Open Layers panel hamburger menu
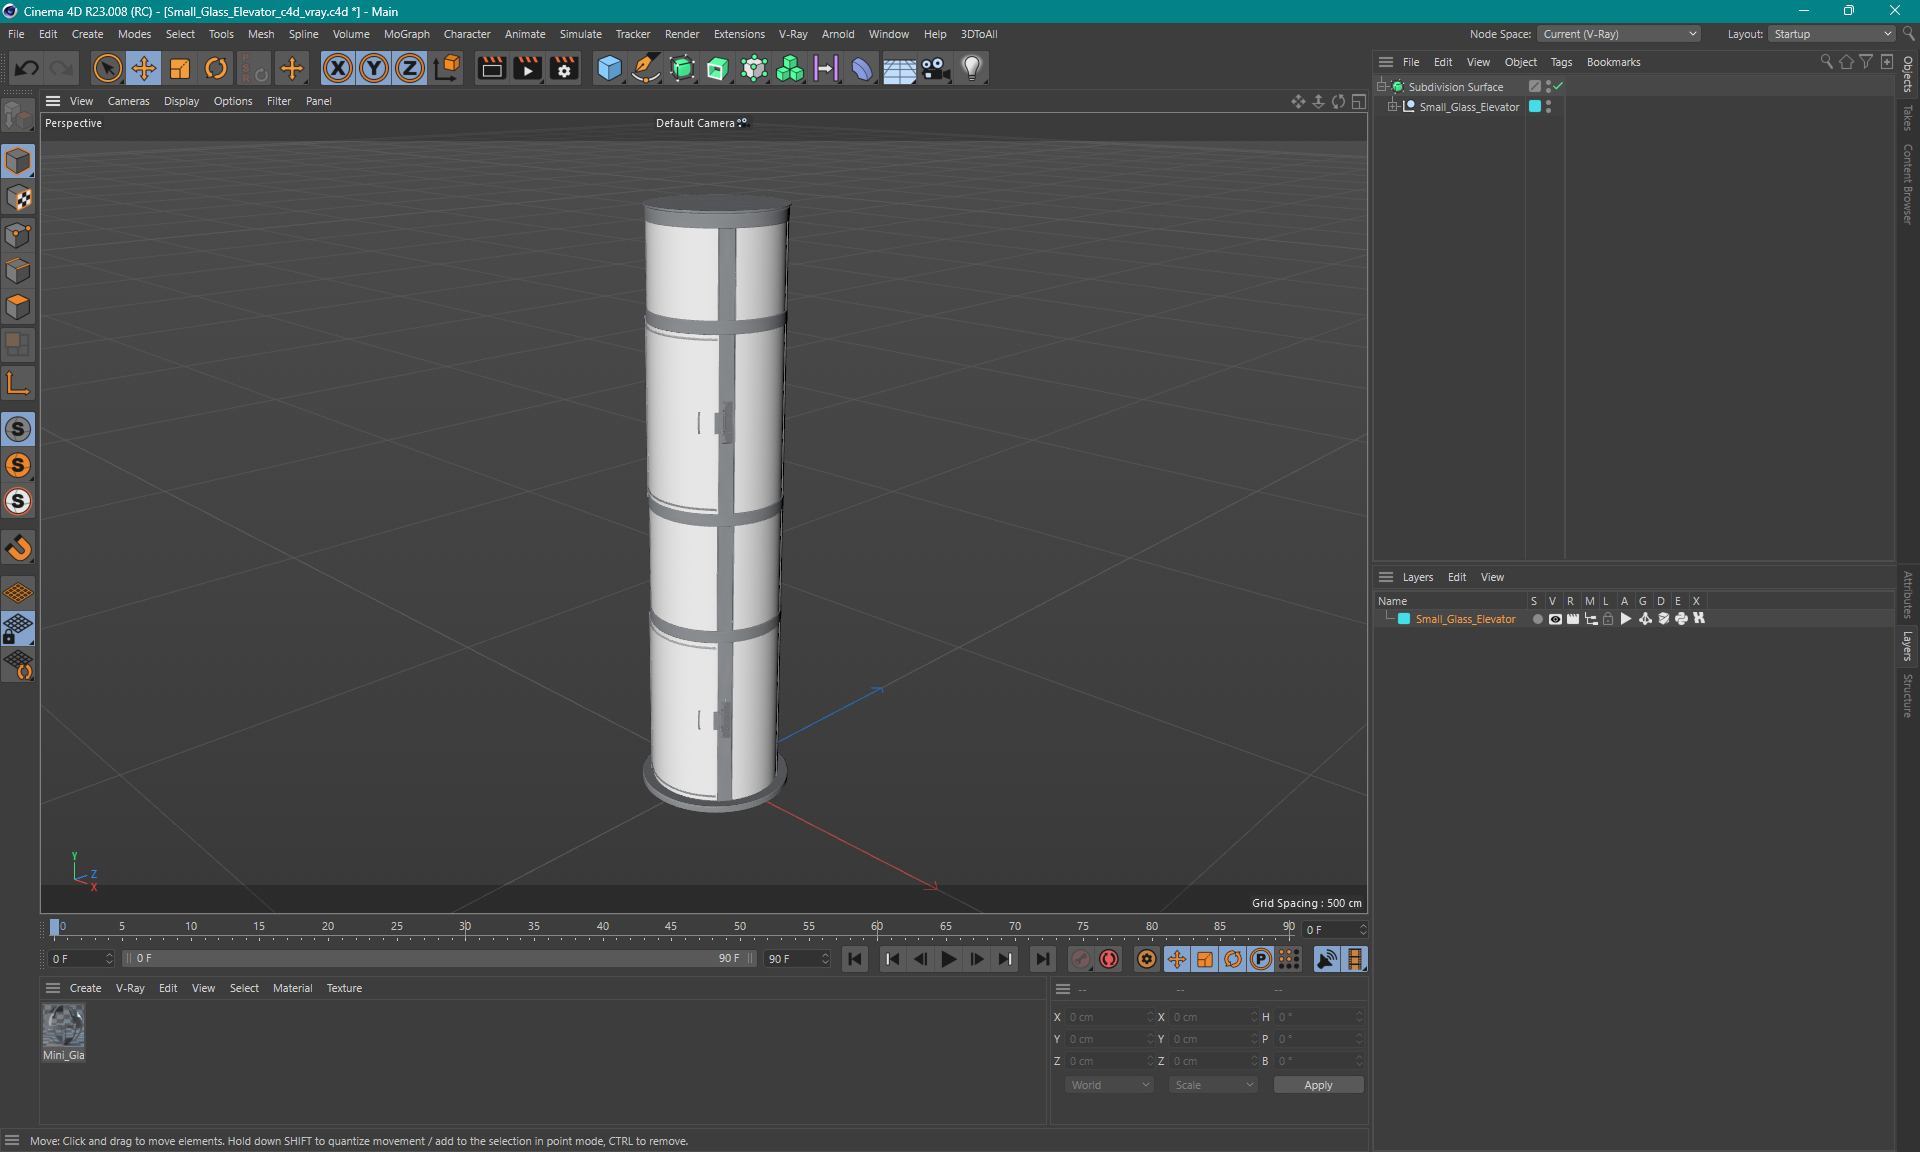Viewport: 1920px width, 1152px height. [x=1386, y=577]
